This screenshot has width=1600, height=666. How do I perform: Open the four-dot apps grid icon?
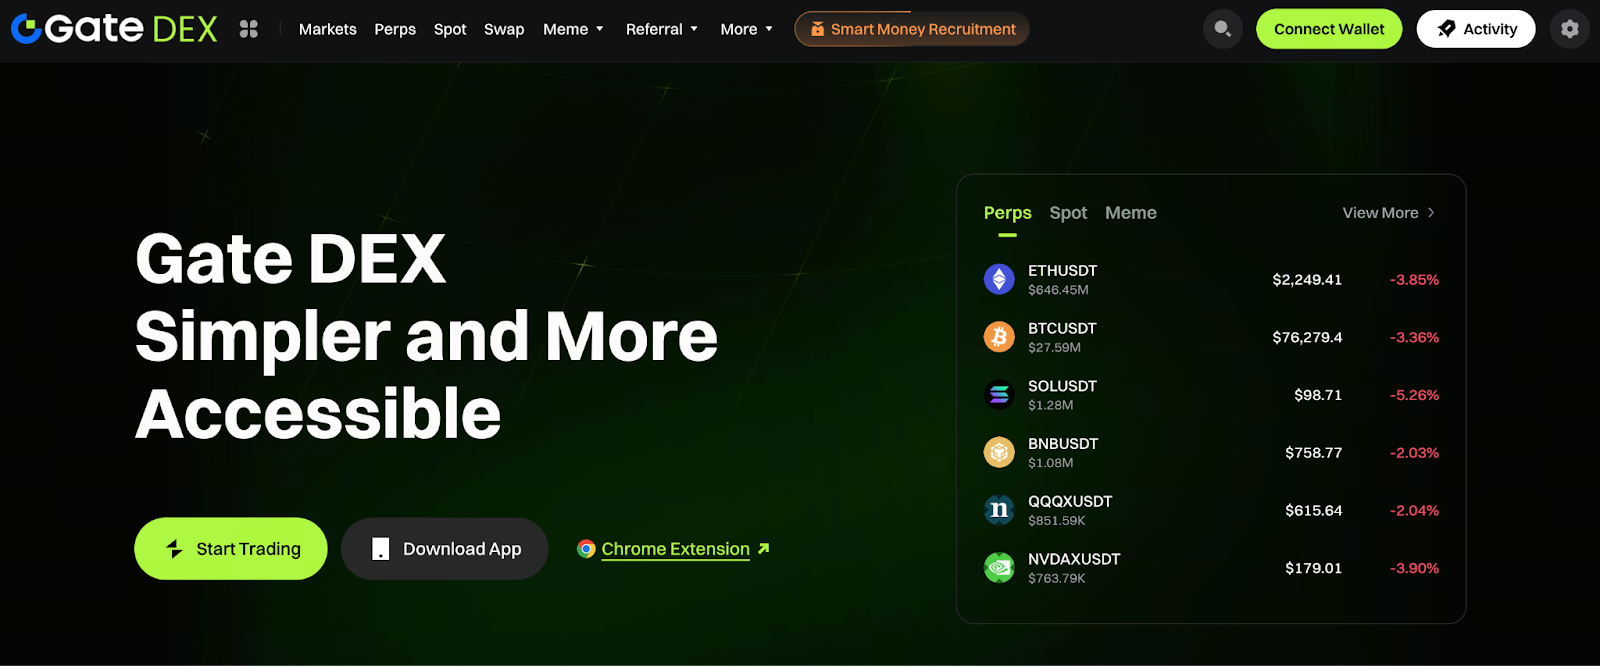249,29
